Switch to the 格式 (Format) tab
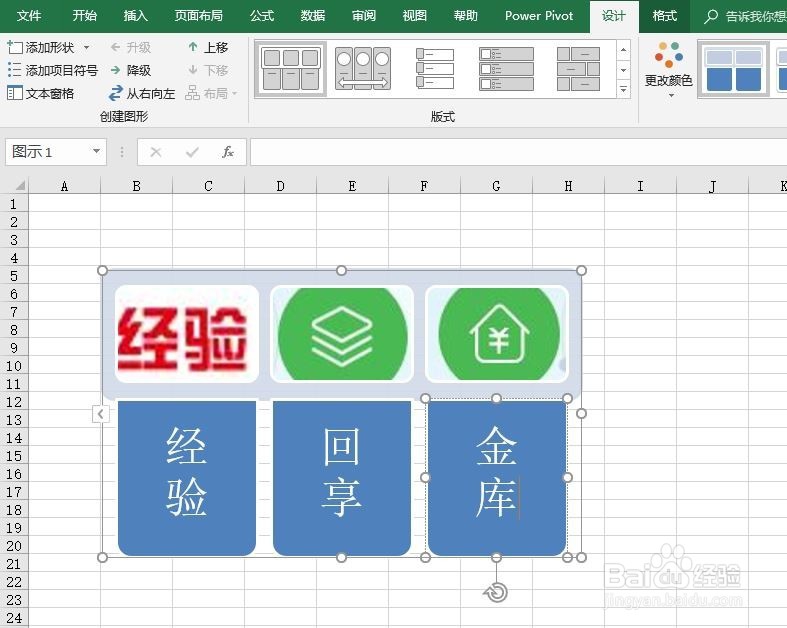 (665, 16)
